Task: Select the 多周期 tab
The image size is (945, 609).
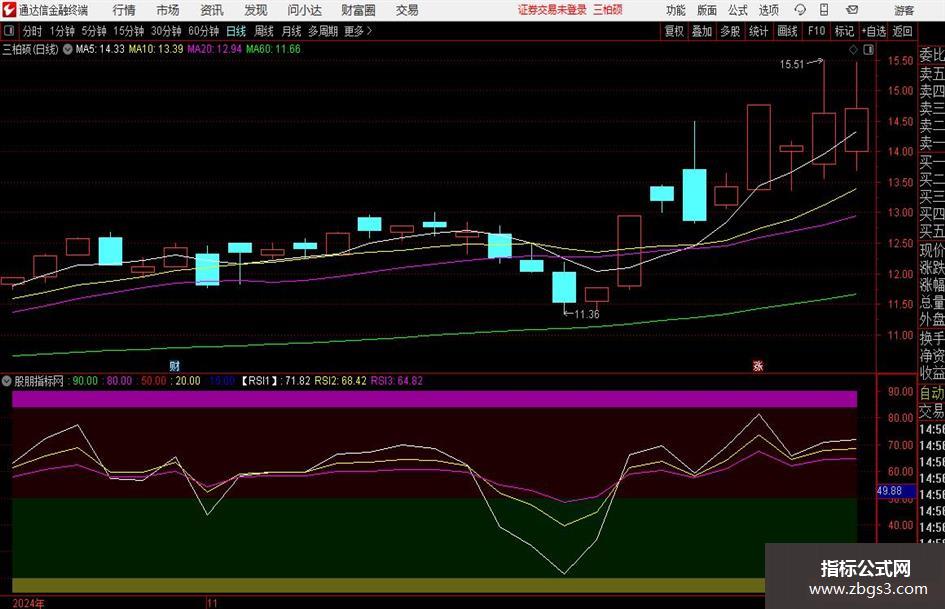Action: pos(323,31)
